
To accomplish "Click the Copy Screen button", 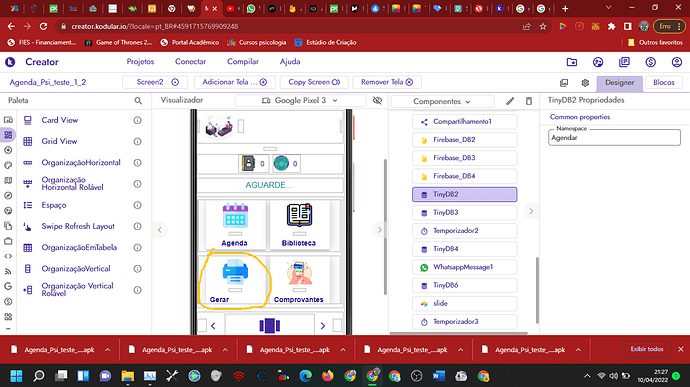I will (x=314, y=82).
